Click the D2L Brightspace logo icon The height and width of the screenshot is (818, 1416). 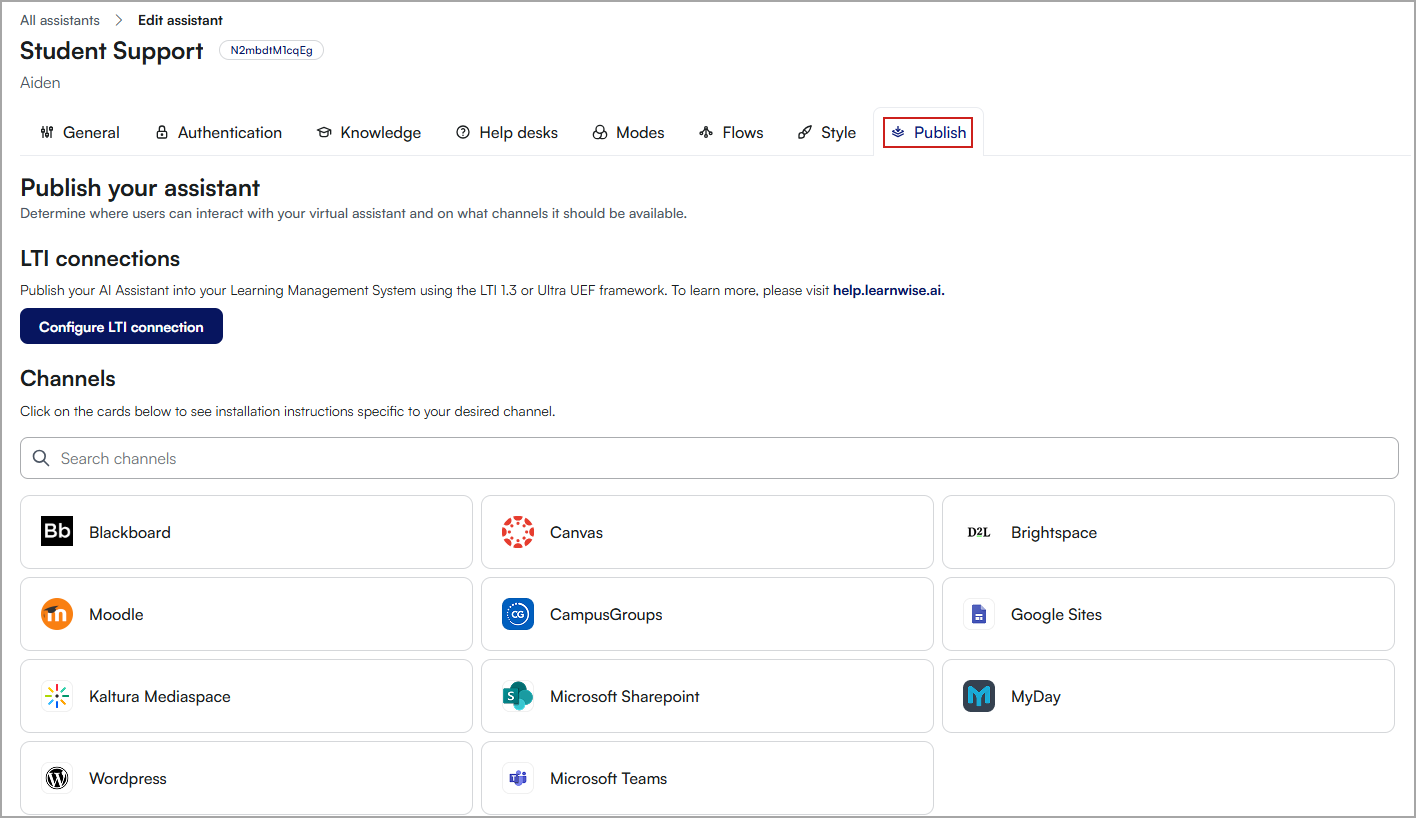979,532
